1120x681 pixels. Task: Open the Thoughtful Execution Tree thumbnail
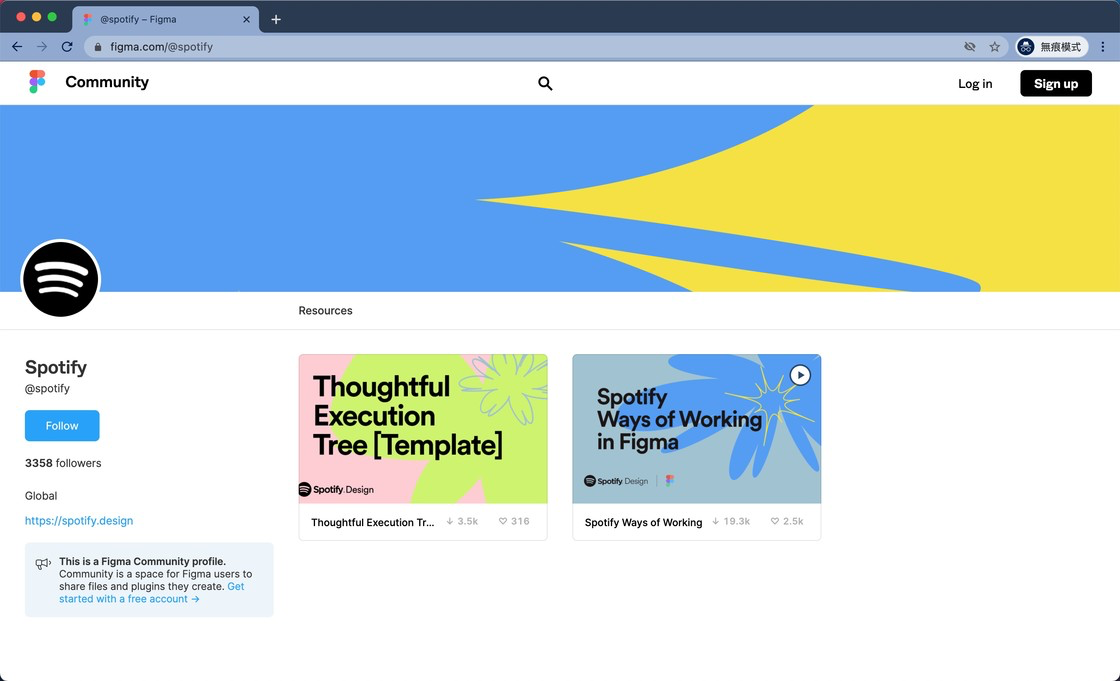pyautogui.click(x=423, y=429)
